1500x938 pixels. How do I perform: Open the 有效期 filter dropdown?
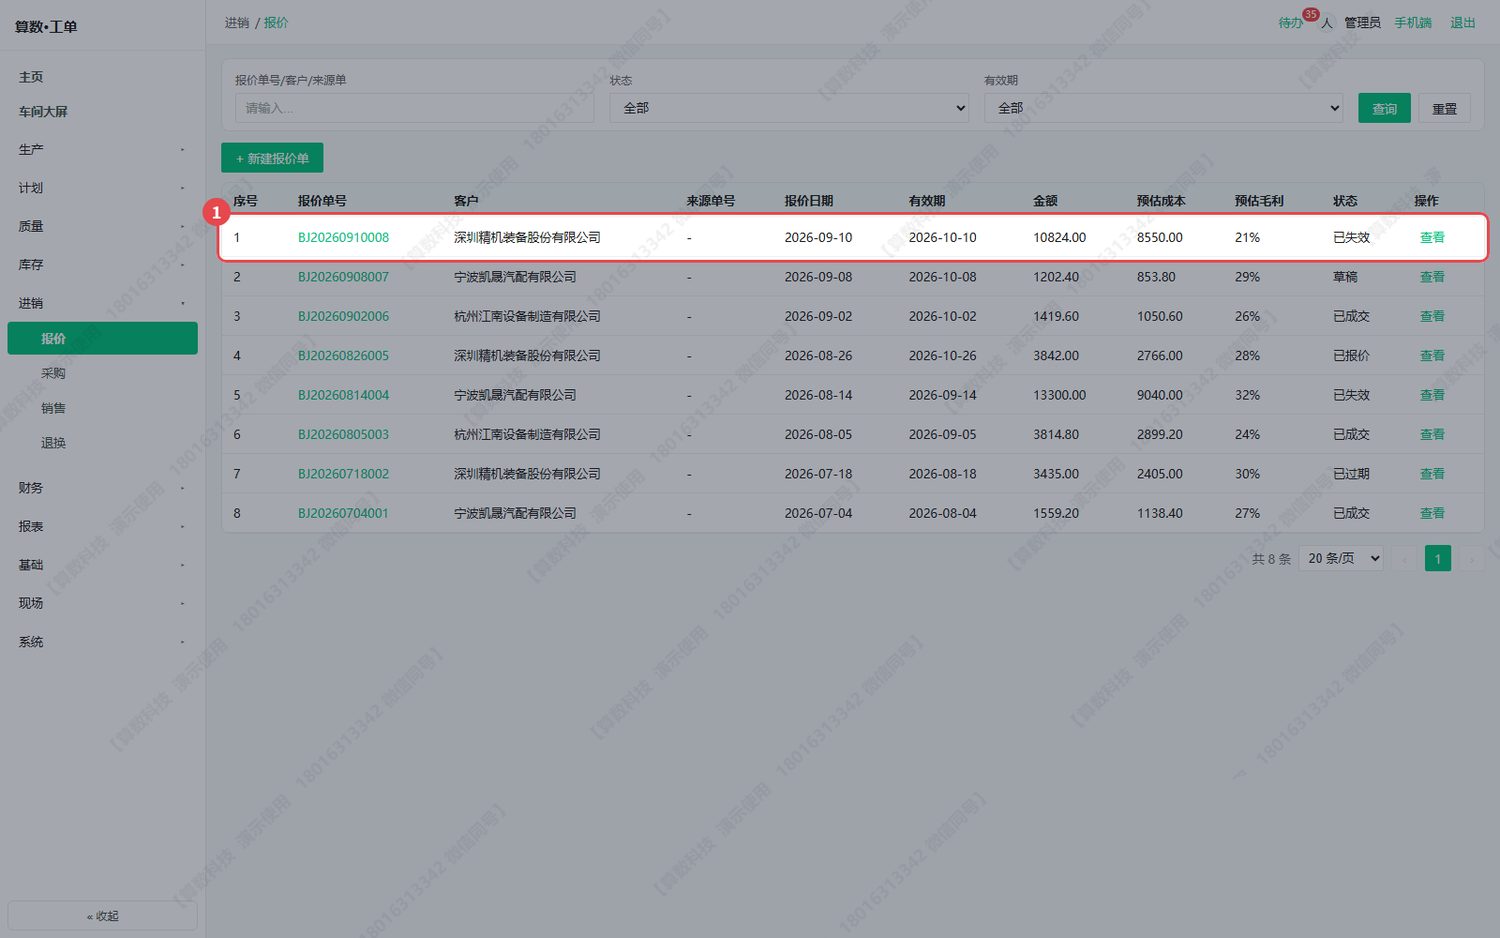point(1164,108)
